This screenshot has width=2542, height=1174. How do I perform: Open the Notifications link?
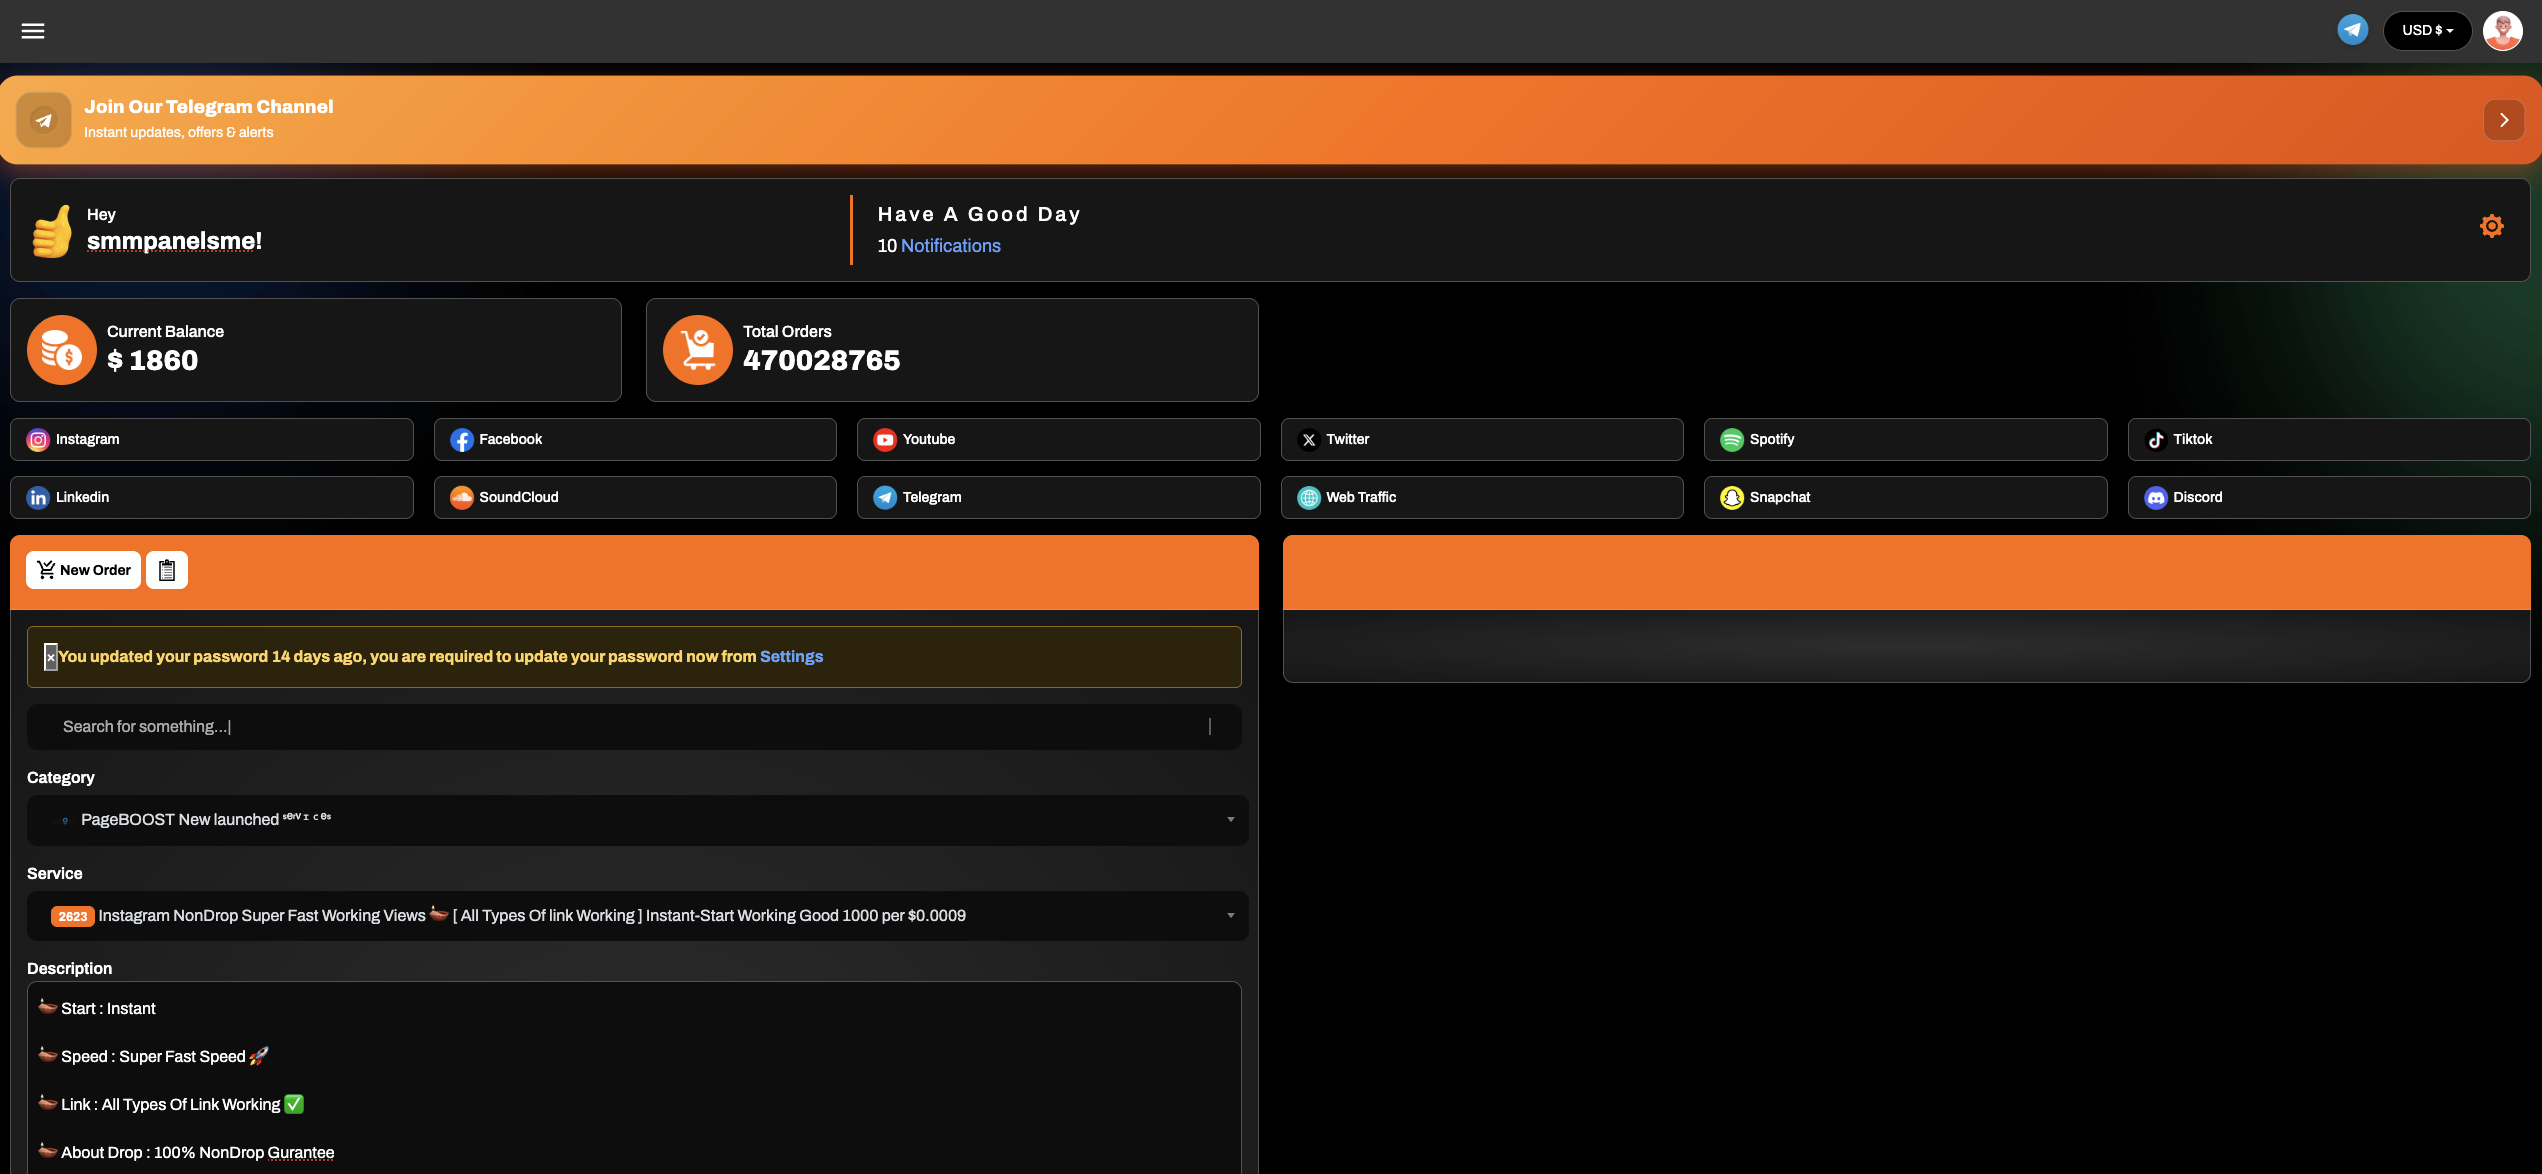(950, 246)
